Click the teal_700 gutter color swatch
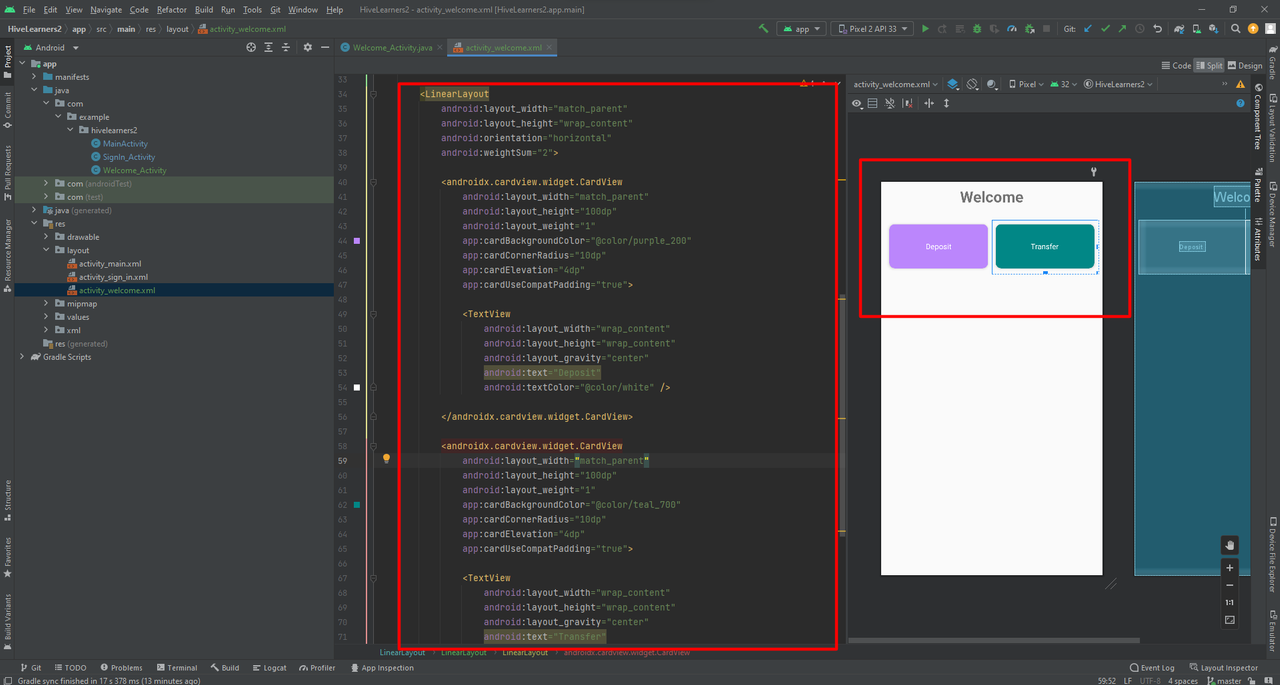Image resolution: width=1280 pixels, height=685 pixels. point(357,505)
